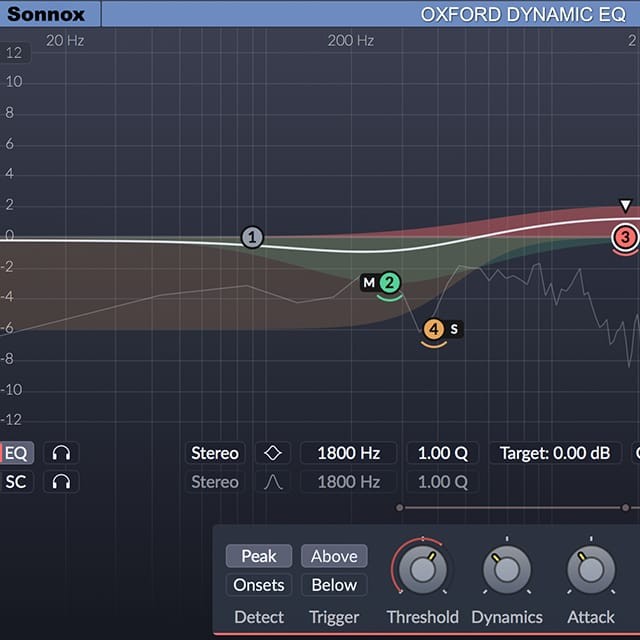The height and width of the screenshot is (640, 640).
Task: Click the M badge beside band 2
Action: click(369, 283)
